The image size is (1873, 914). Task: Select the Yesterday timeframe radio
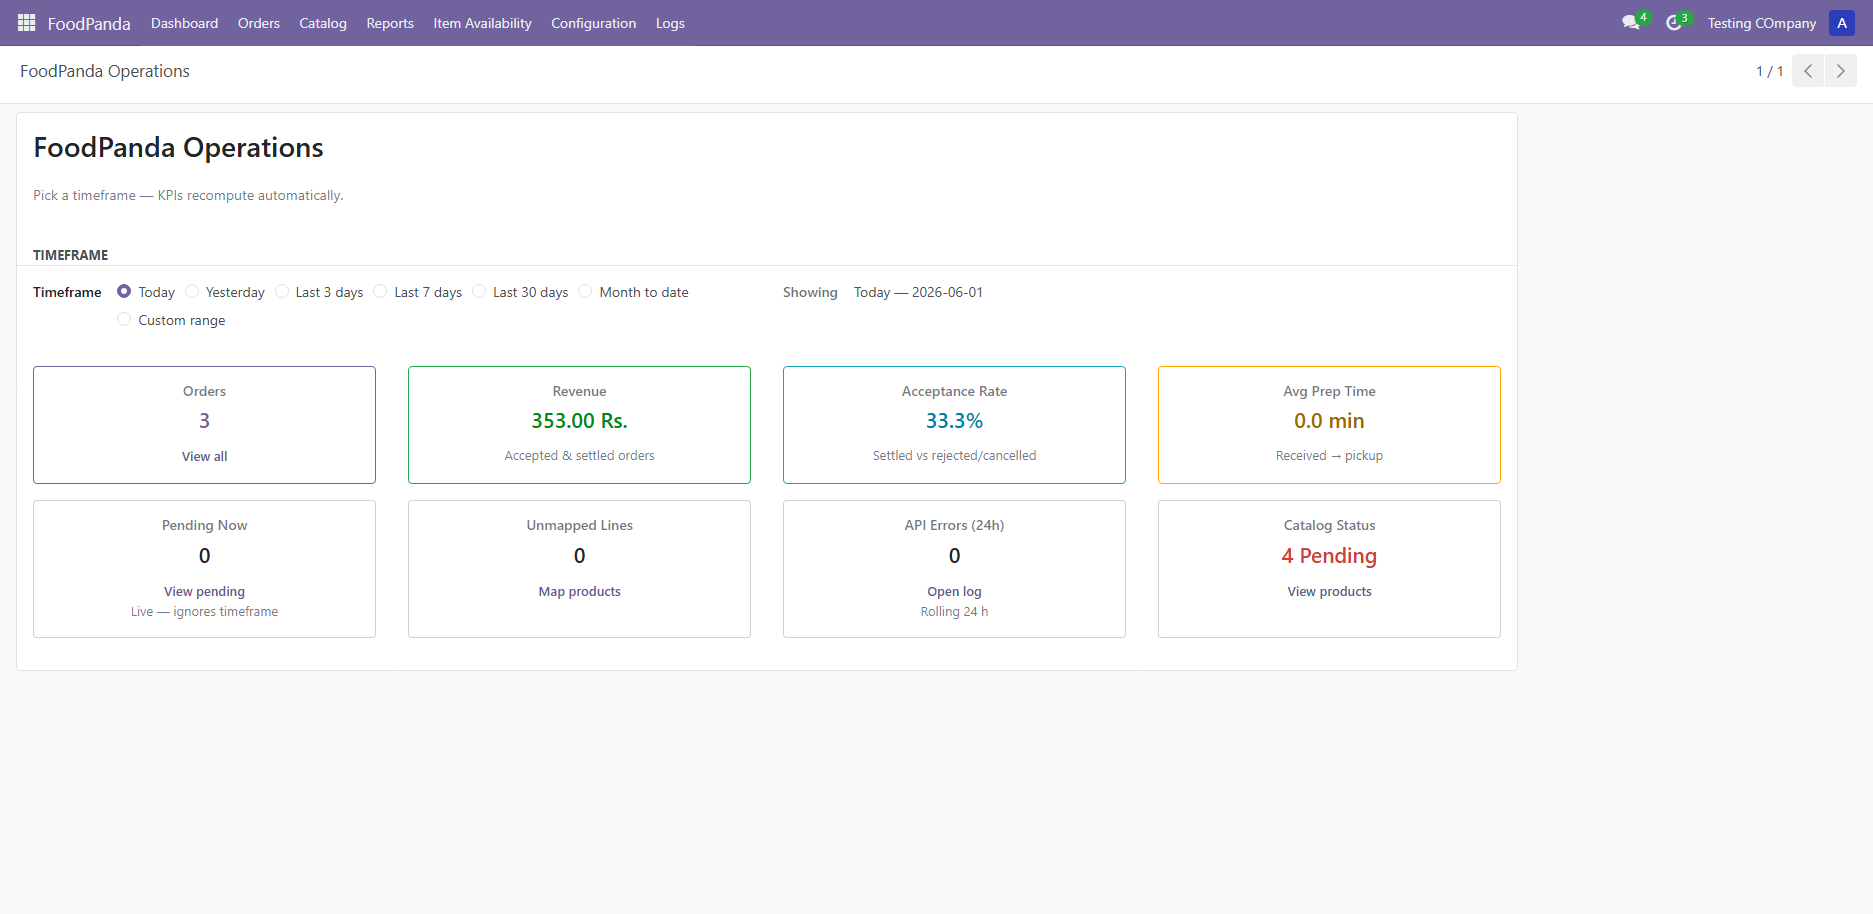[x=192, y=291]
